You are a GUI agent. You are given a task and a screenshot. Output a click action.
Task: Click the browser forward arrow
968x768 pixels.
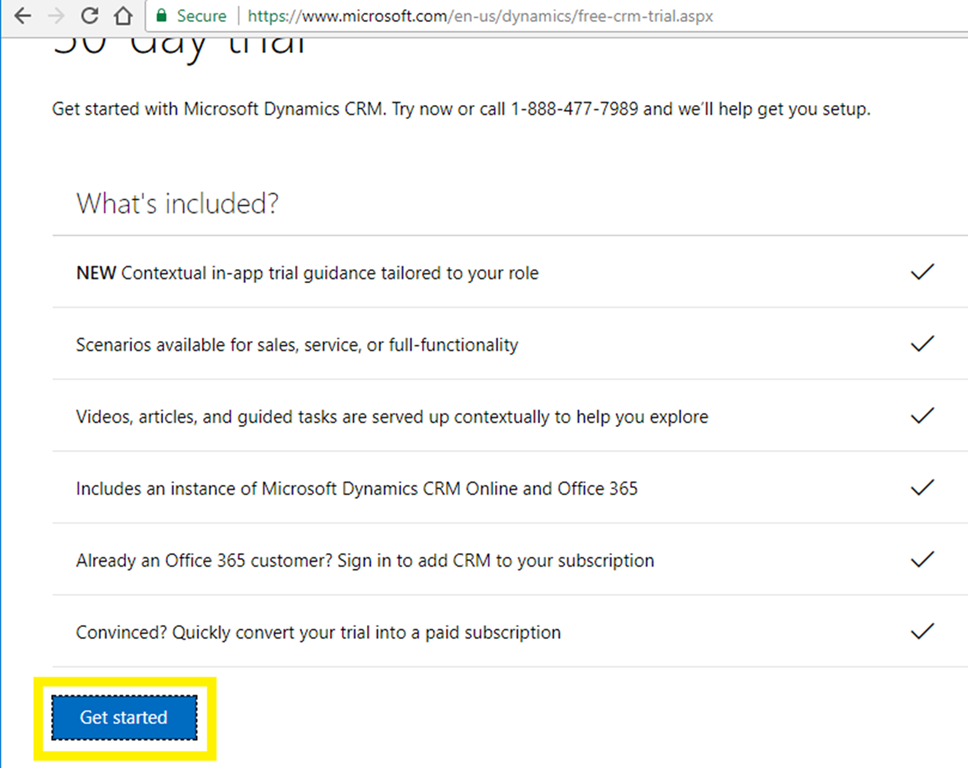tap(56, 16)
